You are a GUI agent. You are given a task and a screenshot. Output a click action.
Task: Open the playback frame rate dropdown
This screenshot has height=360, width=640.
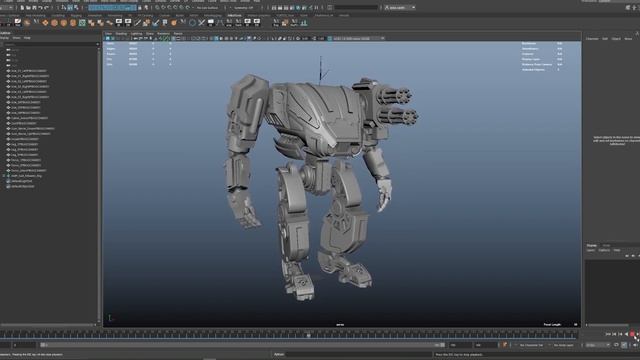click(x=598, y=345)
